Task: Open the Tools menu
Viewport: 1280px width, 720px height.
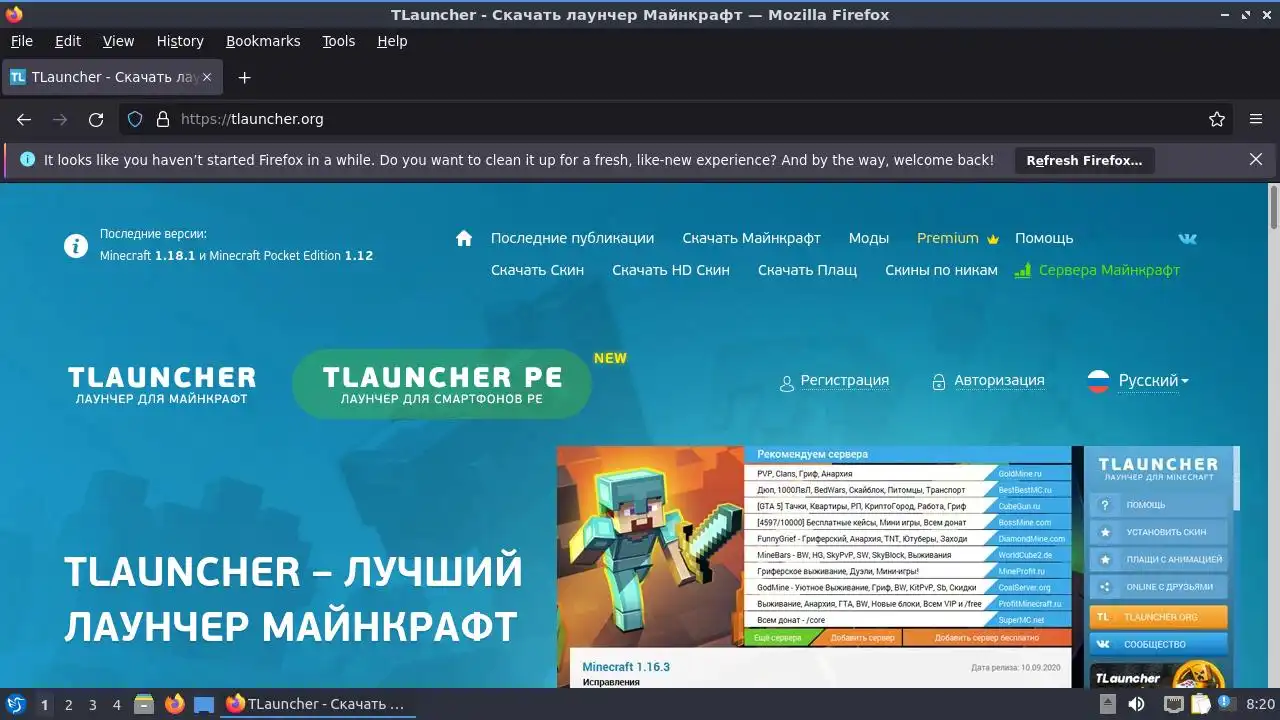Action: [x=339, y=41]
